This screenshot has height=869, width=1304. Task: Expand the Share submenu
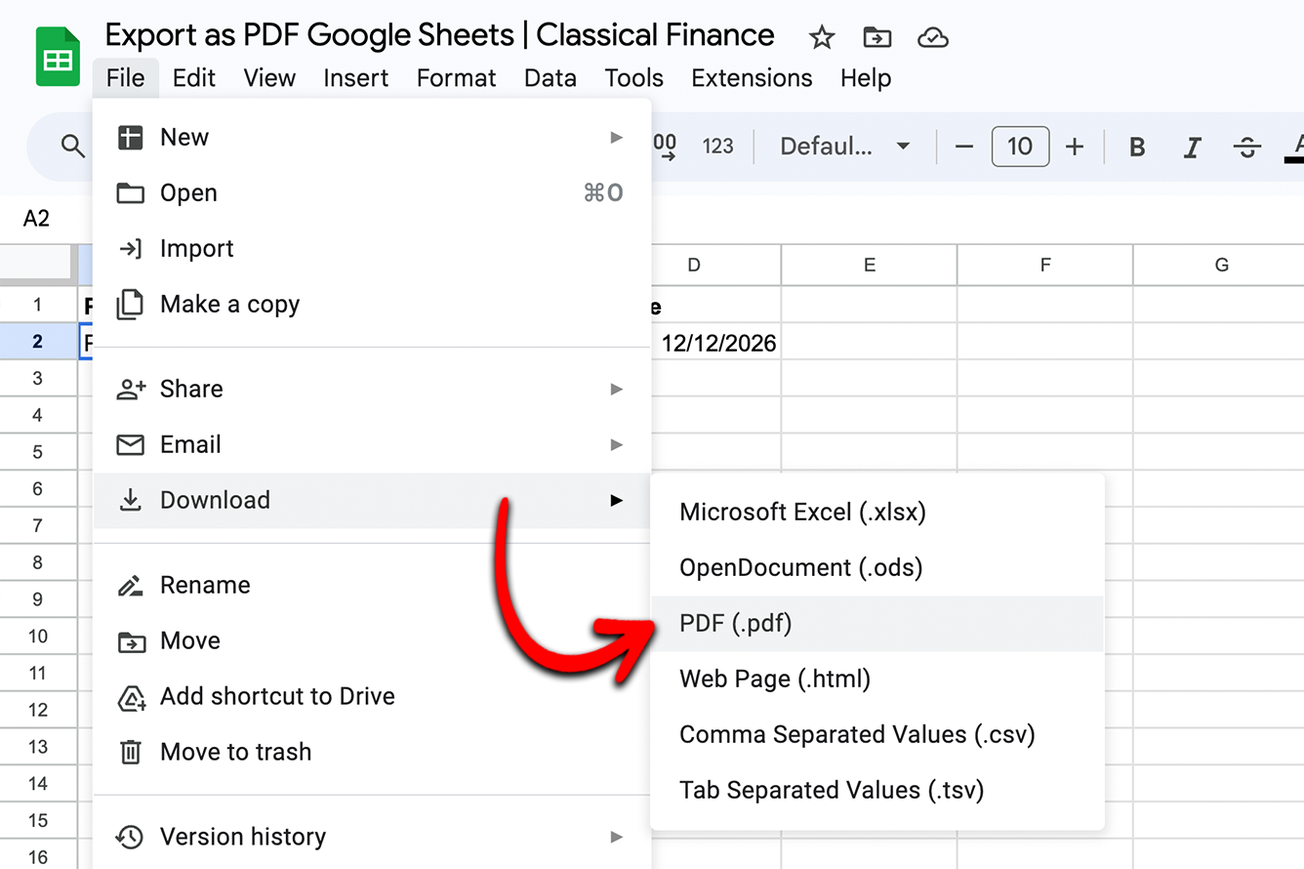(x=190, y=389)
